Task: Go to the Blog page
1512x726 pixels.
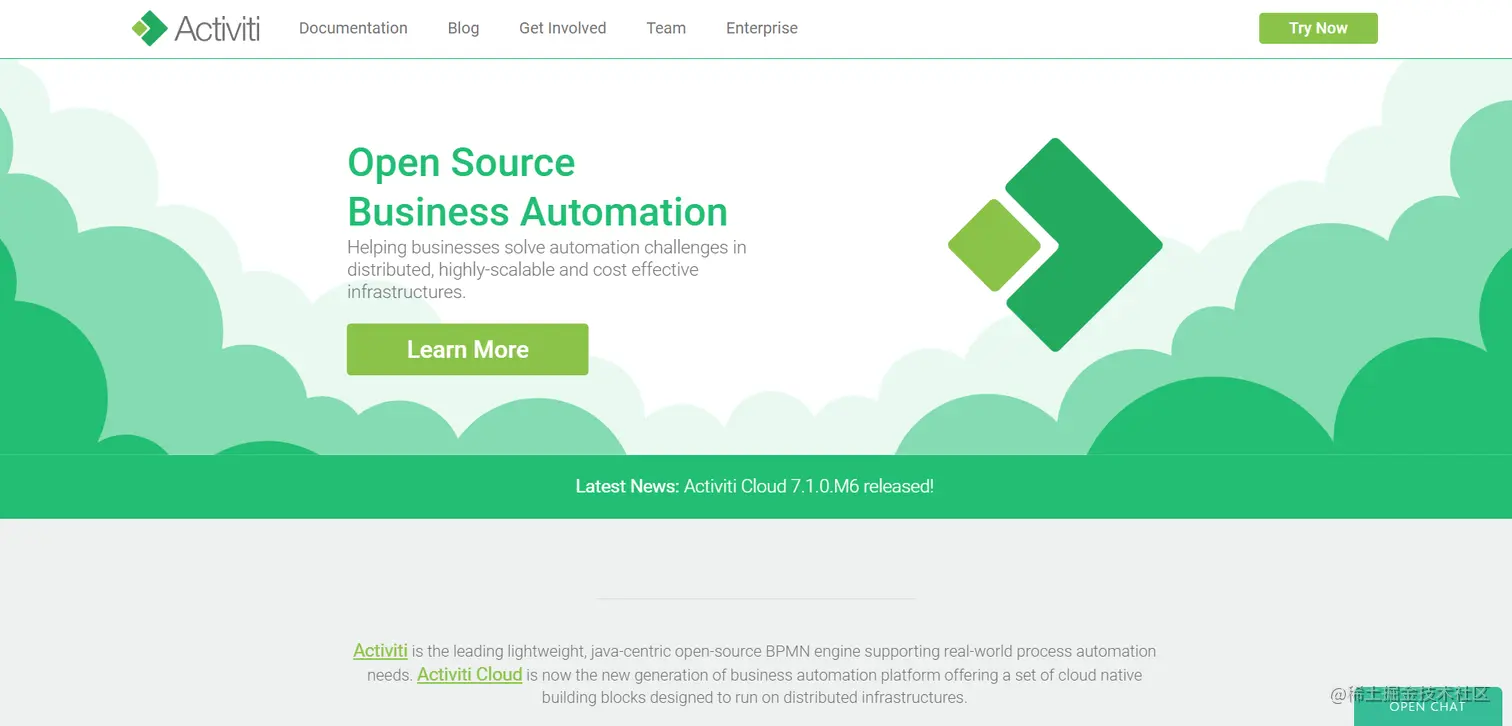Action: click(x=463, y=28)
